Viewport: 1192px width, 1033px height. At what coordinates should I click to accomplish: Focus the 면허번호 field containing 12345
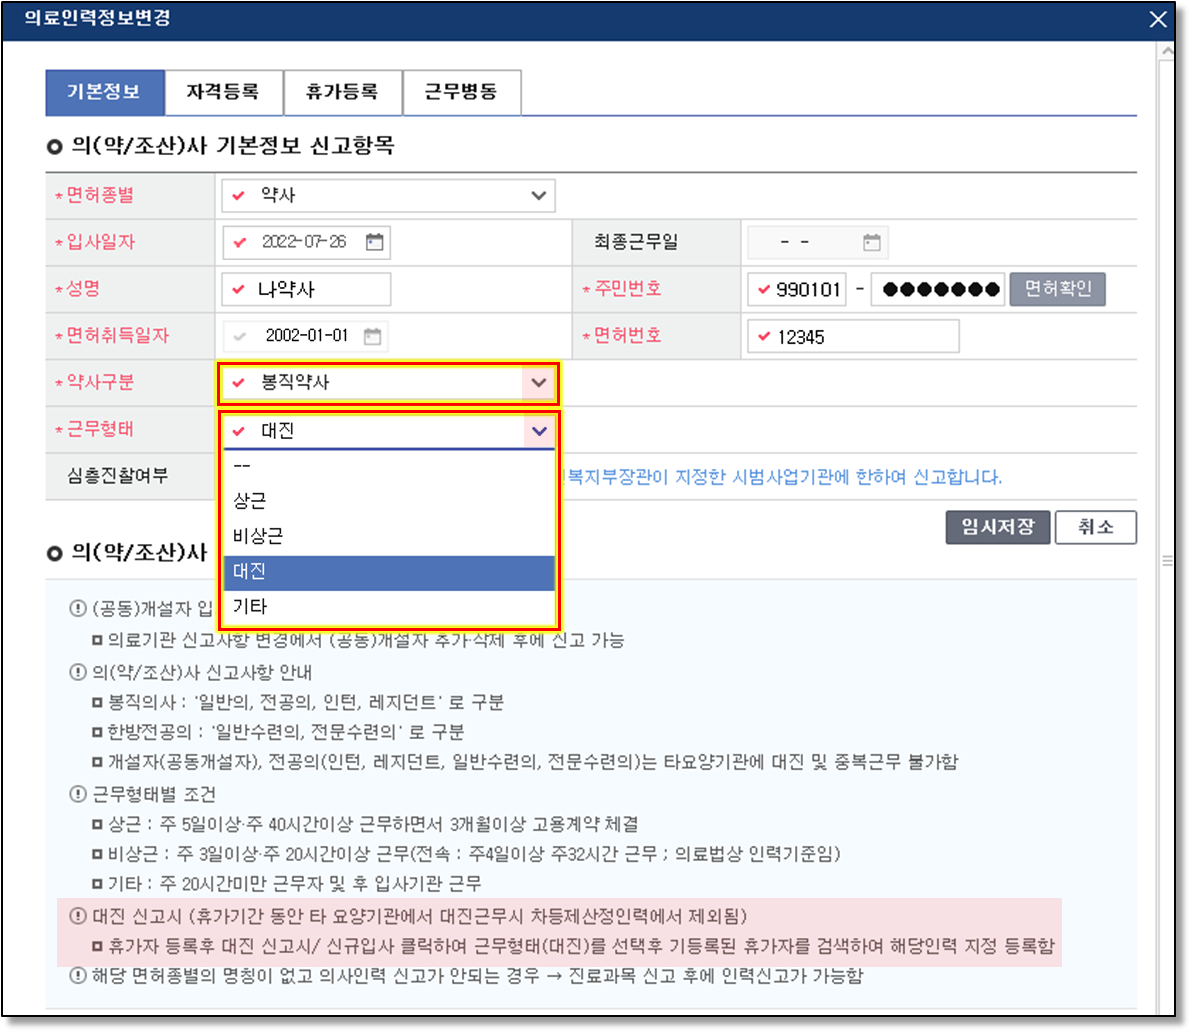[853, 337]
